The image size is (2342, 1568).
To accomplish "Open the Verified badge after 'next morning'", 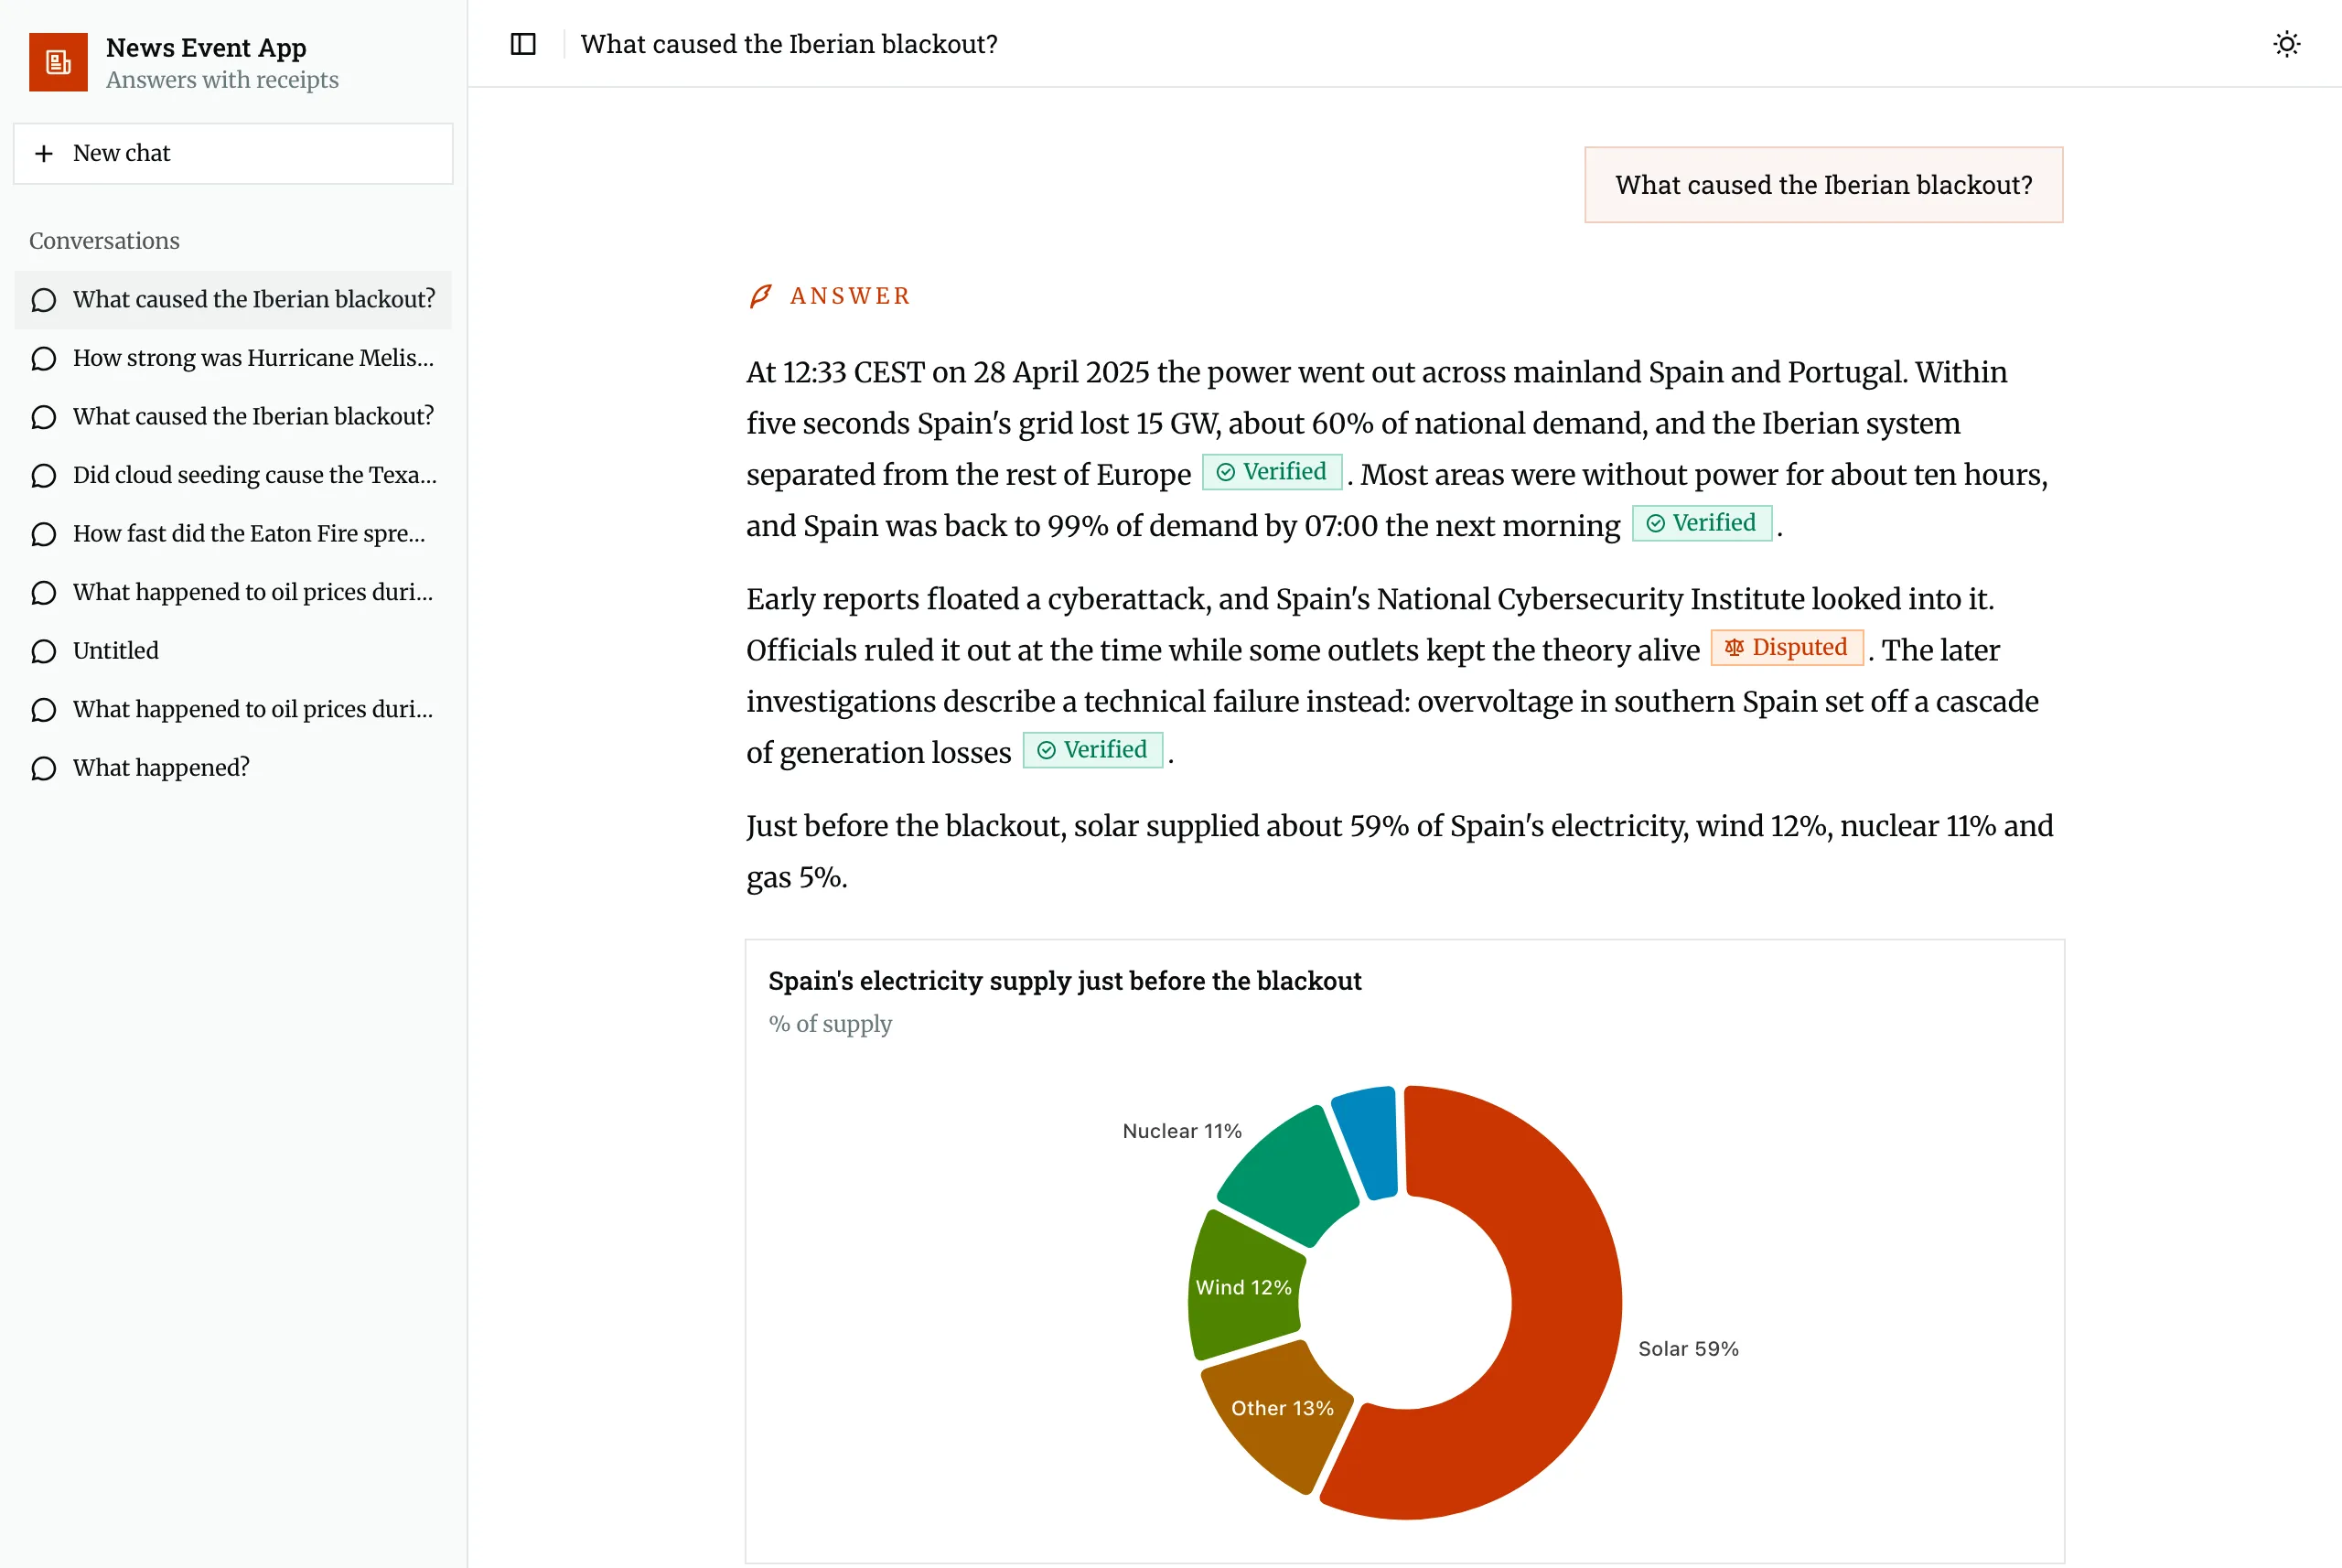I will click(1701, 523).
